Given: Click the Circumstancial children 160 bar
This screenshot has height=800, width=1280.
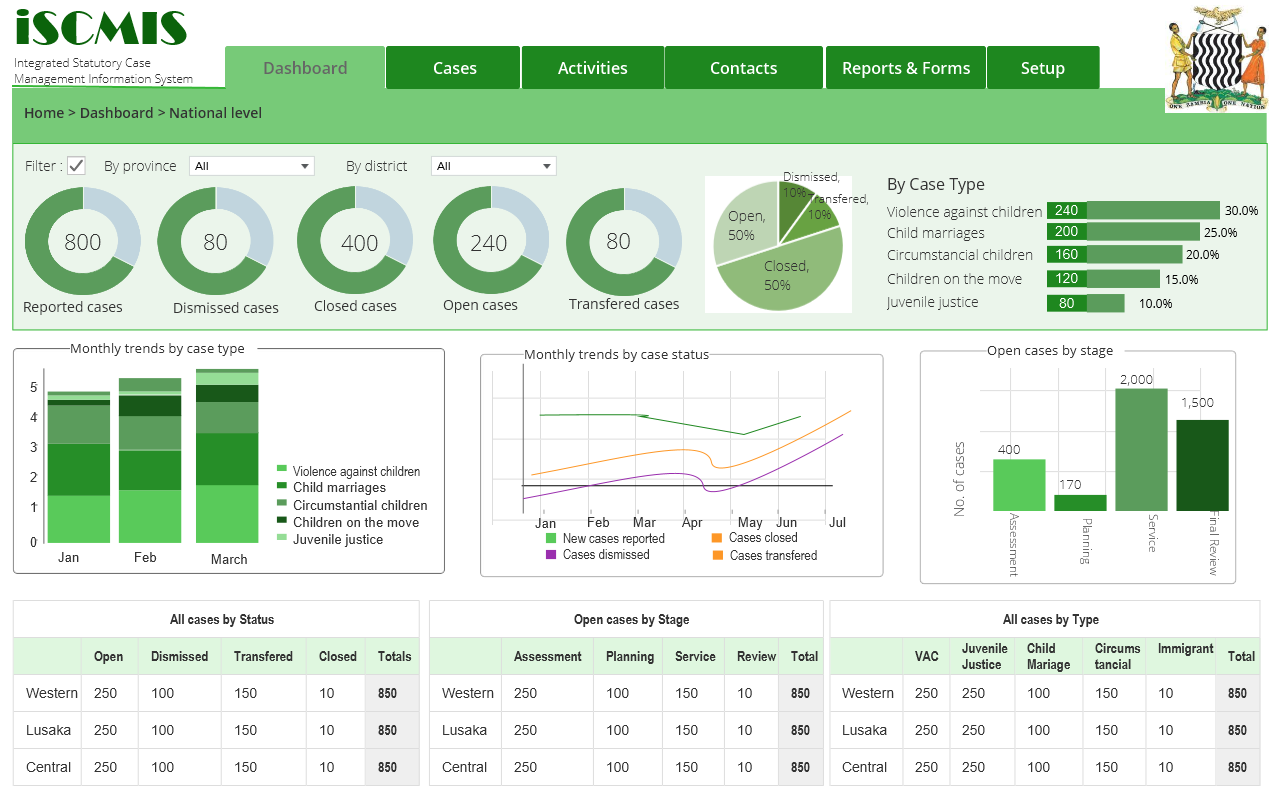Looking at the screenshot, I should point(1114,254).
